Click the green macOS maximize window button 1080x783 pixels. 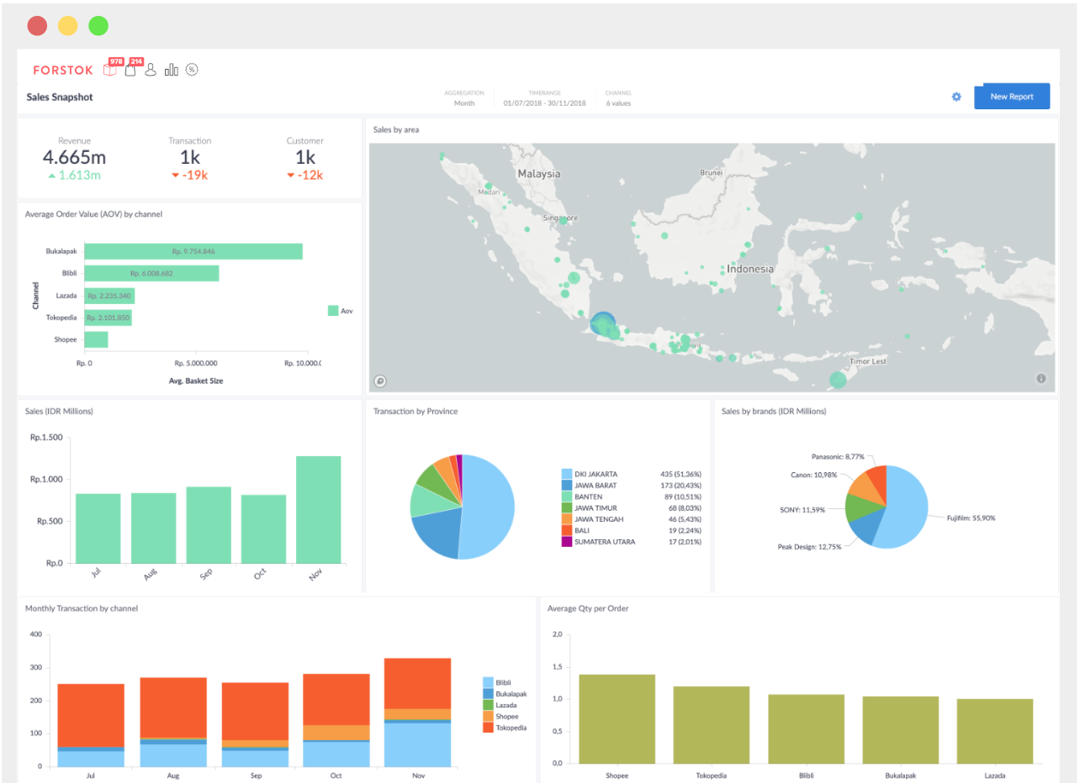coord(98,26)
